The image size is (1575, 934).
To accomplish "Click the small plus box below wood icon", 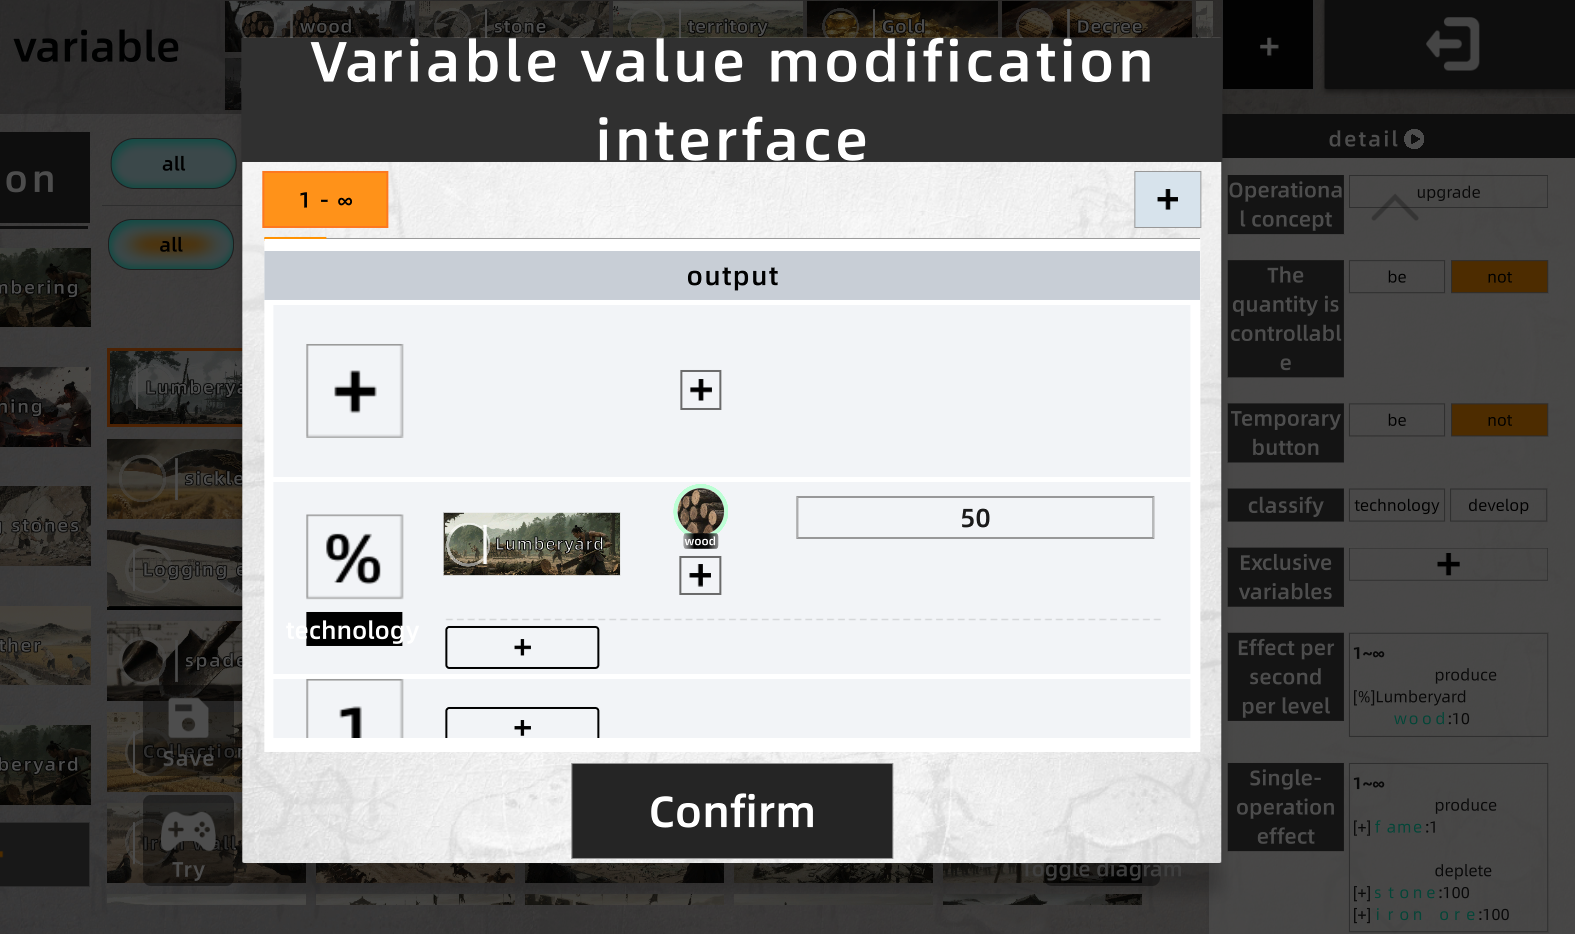I will pyautogui.click(x=700, y=575).
